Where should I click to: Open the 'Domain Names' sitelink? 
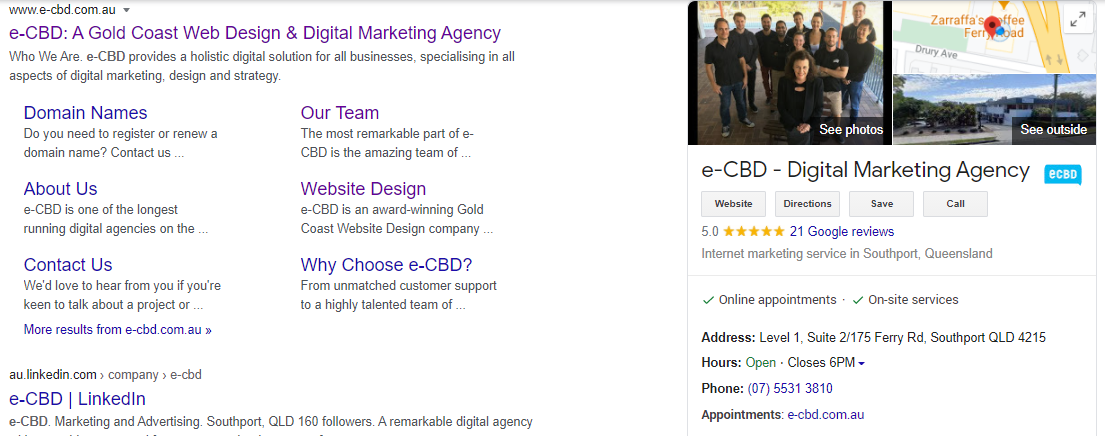(x=85, y=113)
